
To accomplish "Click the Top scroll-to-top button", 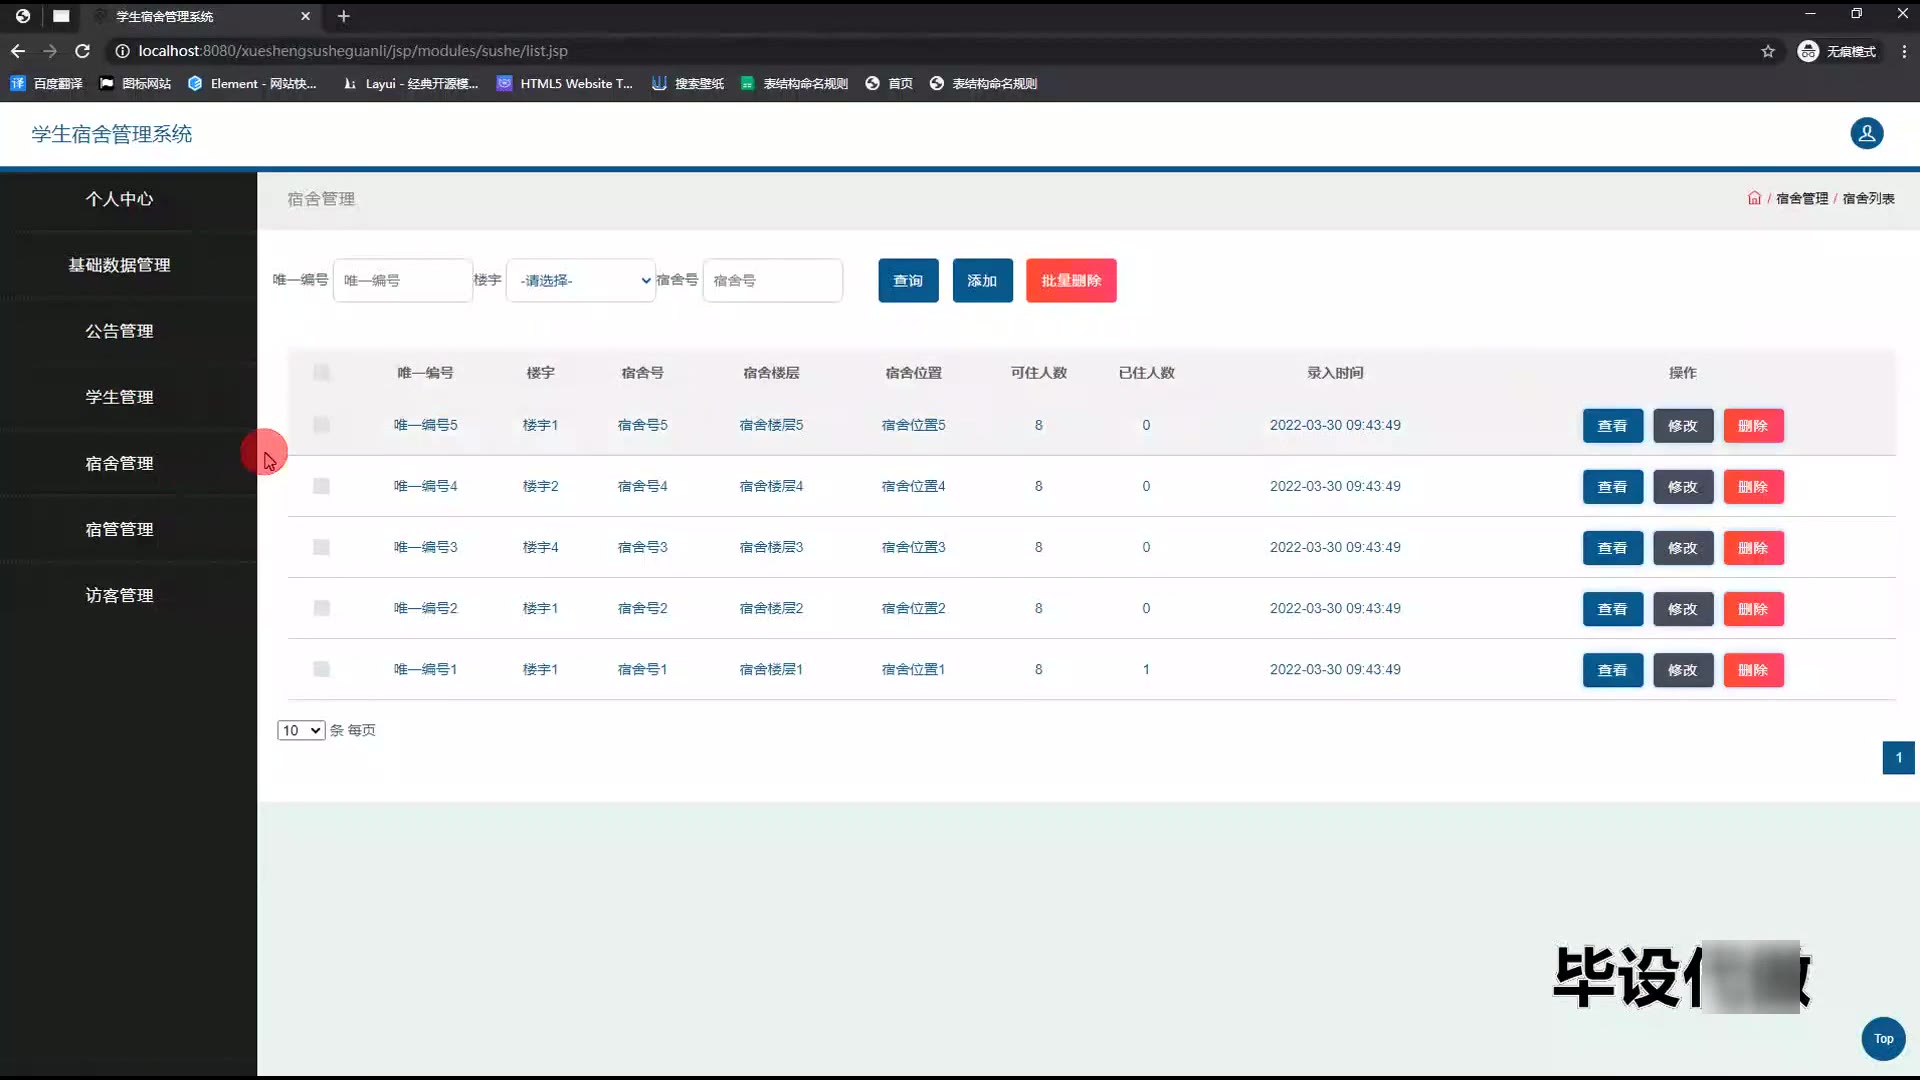I will (x=1883, y=1038).
